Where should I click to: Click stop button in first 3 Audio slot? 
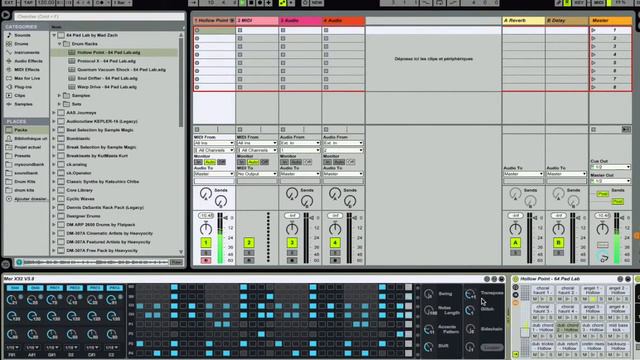point(283,30)
